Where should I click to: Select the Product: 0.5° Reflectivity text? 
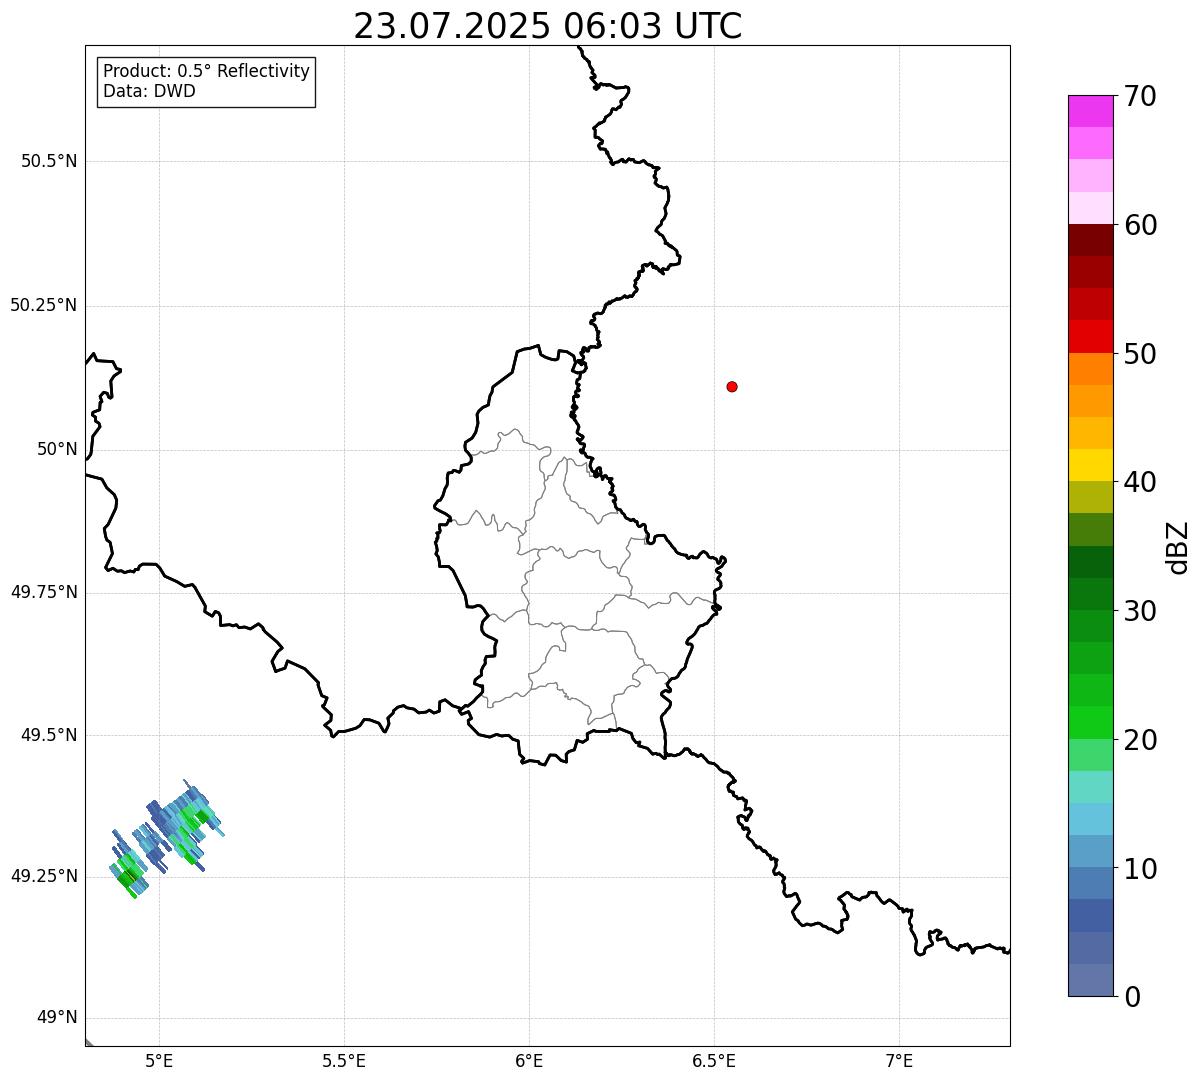[x=207, y=71]
